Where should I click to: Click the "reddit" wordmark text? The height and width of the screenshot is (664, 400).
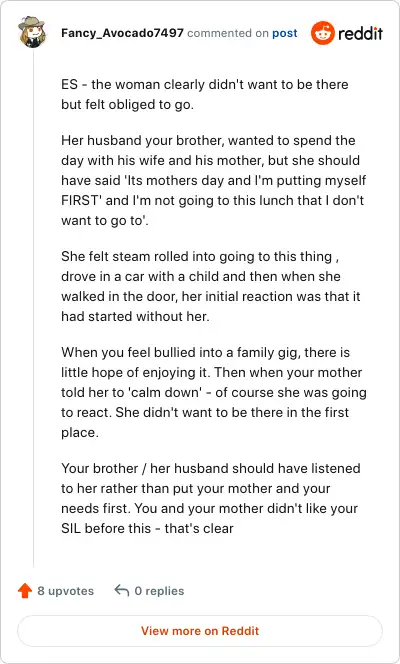point(361,33)
